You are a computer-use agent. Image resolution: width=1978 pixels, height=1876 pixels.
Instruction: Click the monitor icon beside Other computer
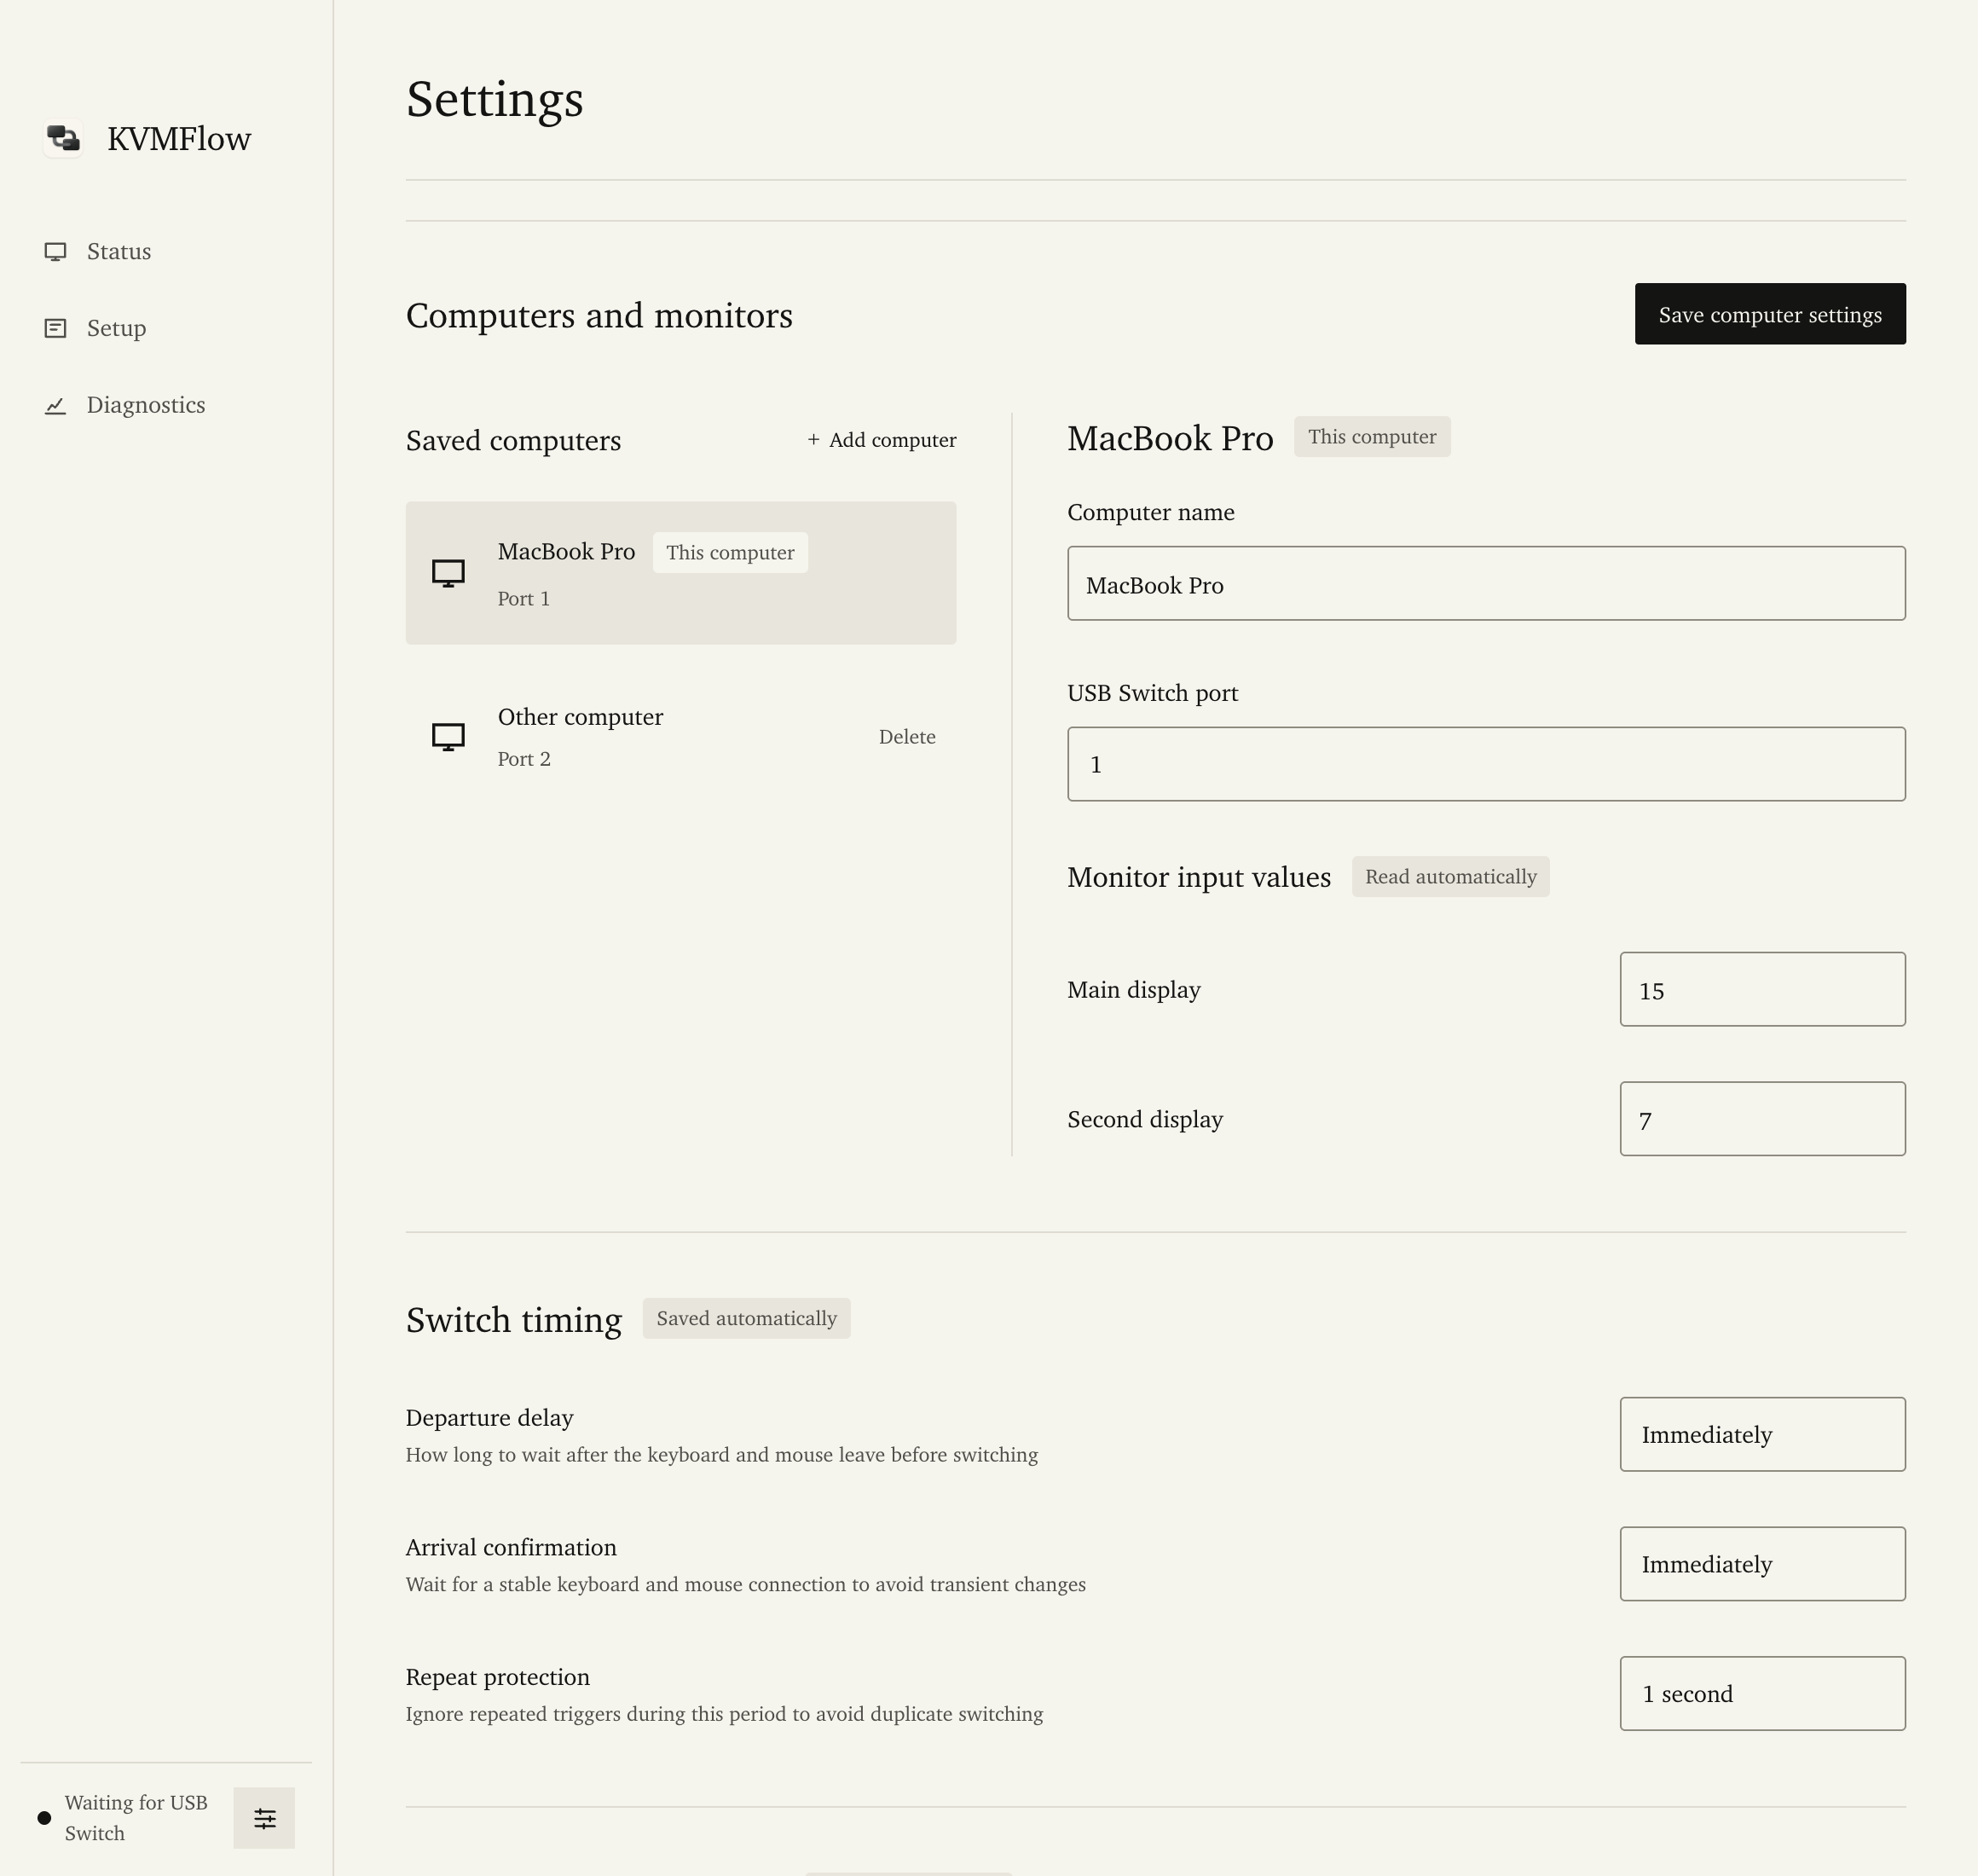(x=448, y=737)
